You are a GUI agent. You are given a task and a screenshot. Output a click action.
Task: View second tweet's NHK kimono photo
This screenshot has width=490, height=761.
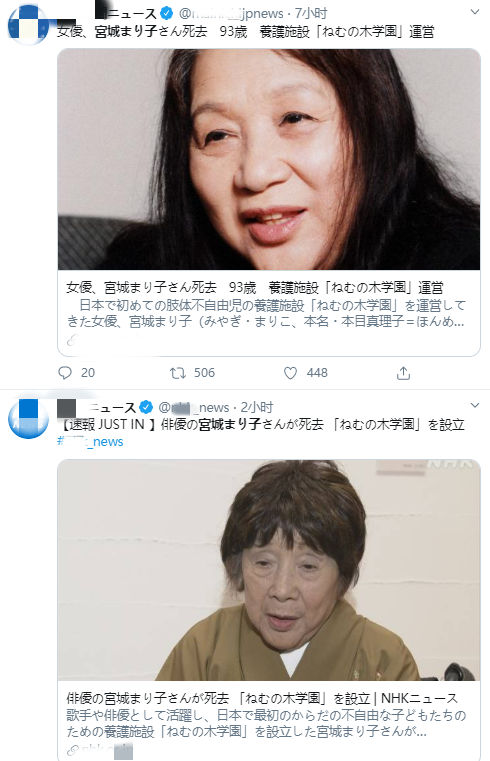(x=269, y=570)
